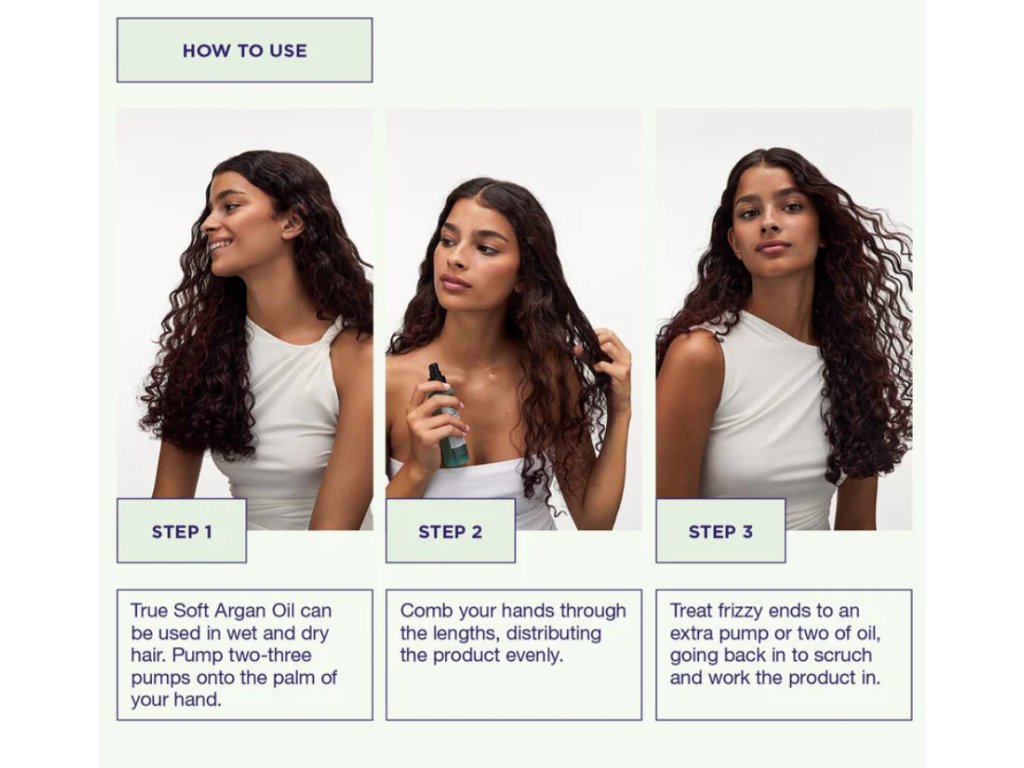Select the STEP 2 label
The height and width of the screenshot is (768, 1024).
pyautogui.click(x=451, y=531)
